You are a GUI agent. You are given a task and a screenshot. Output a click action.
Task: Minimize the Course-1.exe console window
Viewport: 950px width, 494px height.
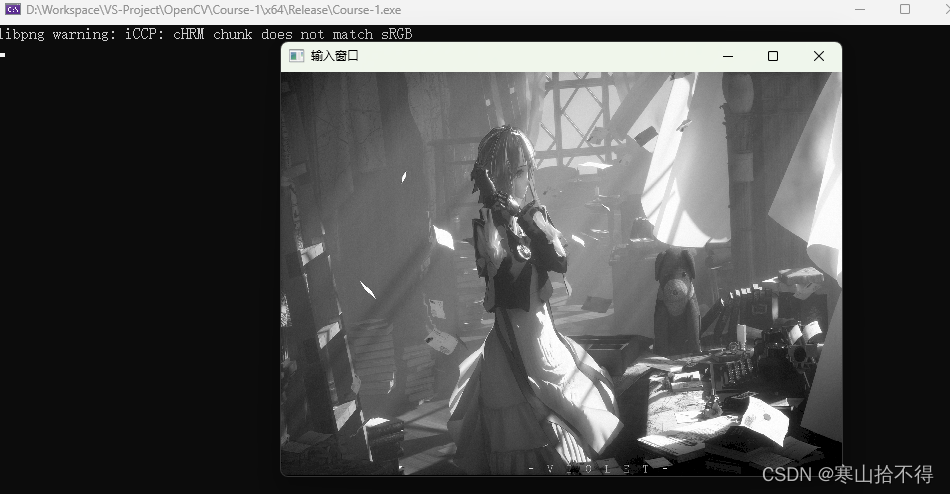(860, 10)
